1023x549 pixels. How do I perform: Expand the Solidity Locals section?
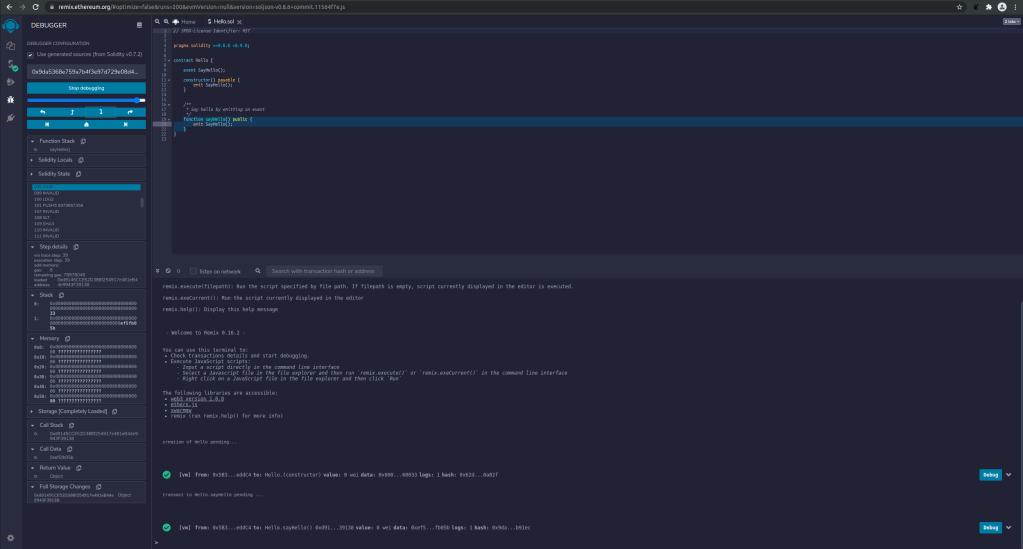[55, 160]
